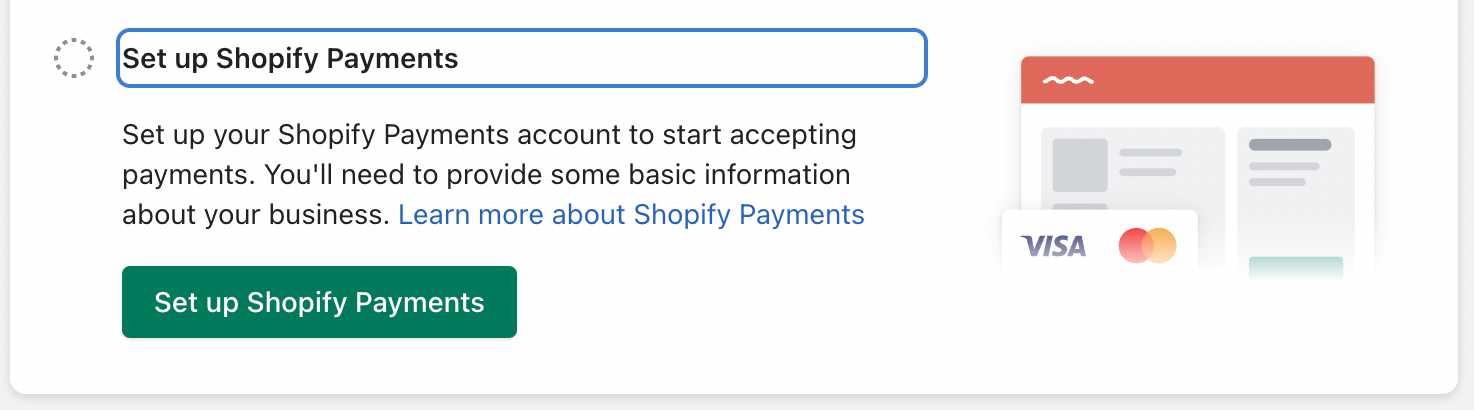Viewport: 1474px width, 410px height.
Task: Click the light gray lines under dark bar
Action: [1284, 174]
